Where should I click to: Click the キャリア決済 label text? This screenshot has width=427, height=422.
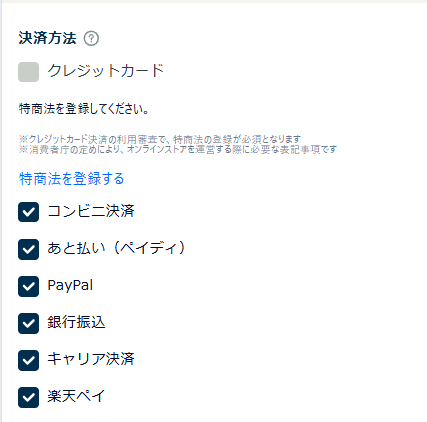pyautogui.click(x=91, y=359)
